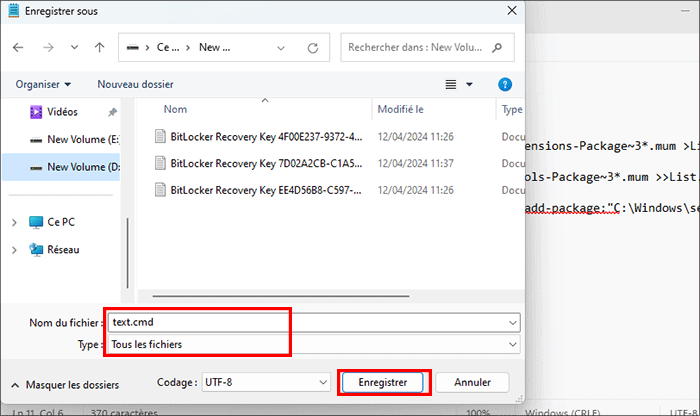Select the Réseau item in sidebar
The image size is (700, 416).
pos(62,249)
